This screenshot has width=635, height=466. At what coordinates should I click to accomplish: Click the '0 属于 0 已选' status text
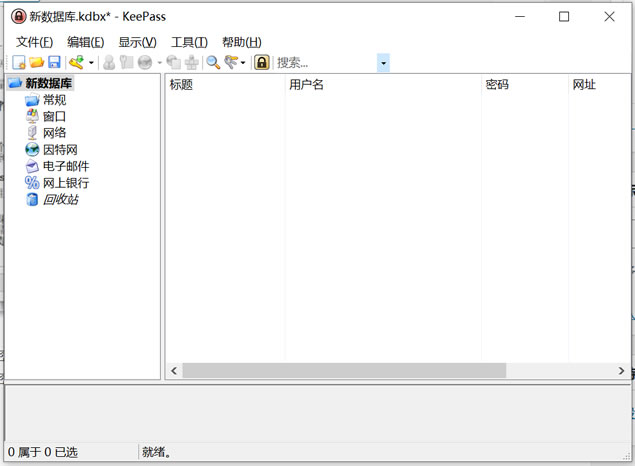pyautogui.click(x=43, y=452)
